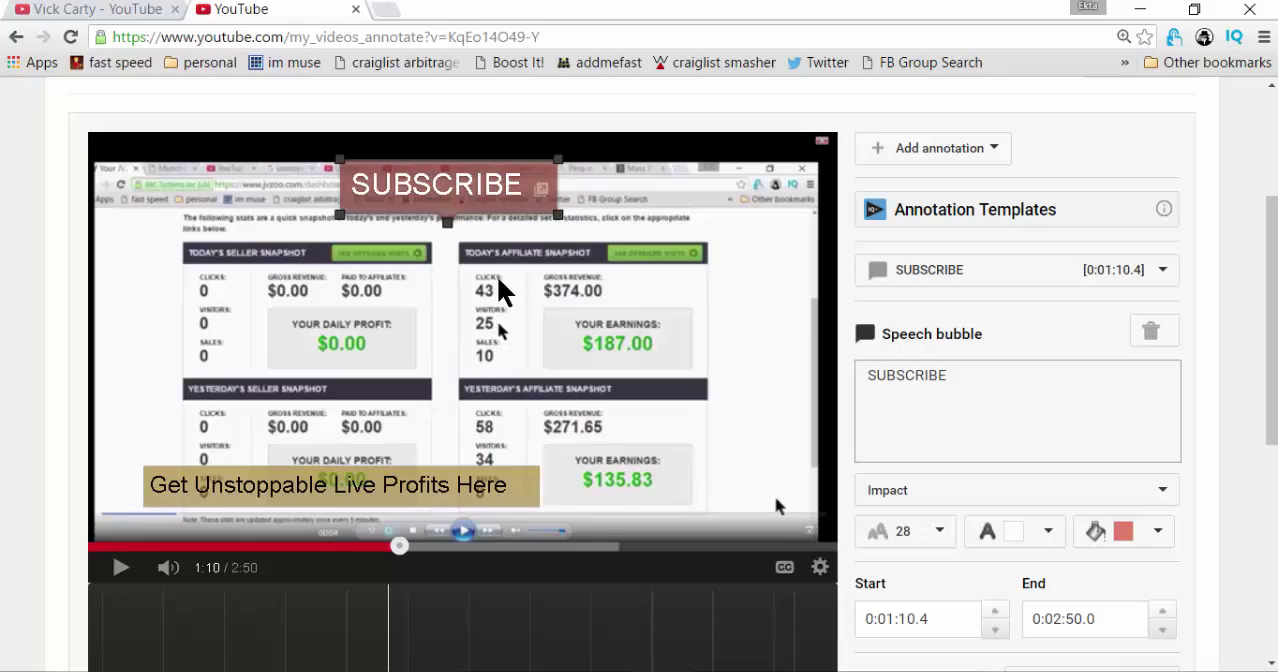The width and height of the screenshot is (1278, 672).
Task: Click the address bar URL
Action: [326, 37]
